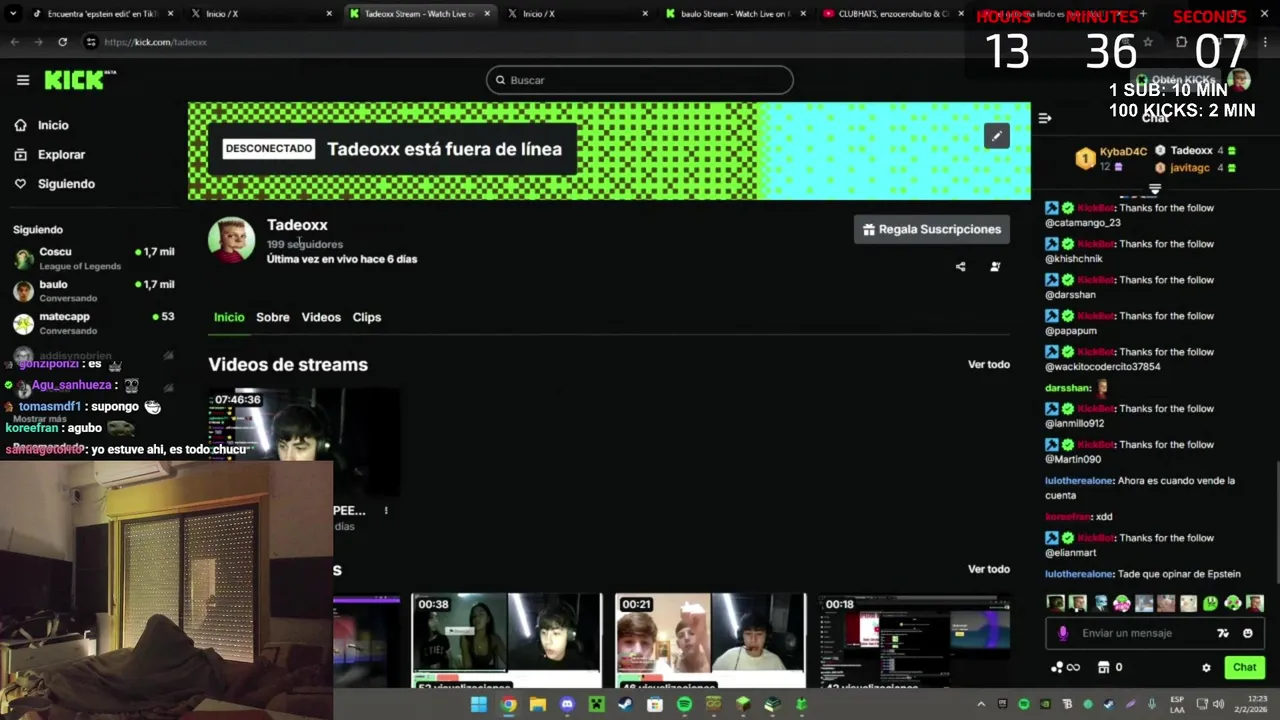Click the KICK logo

click(78, 80)
